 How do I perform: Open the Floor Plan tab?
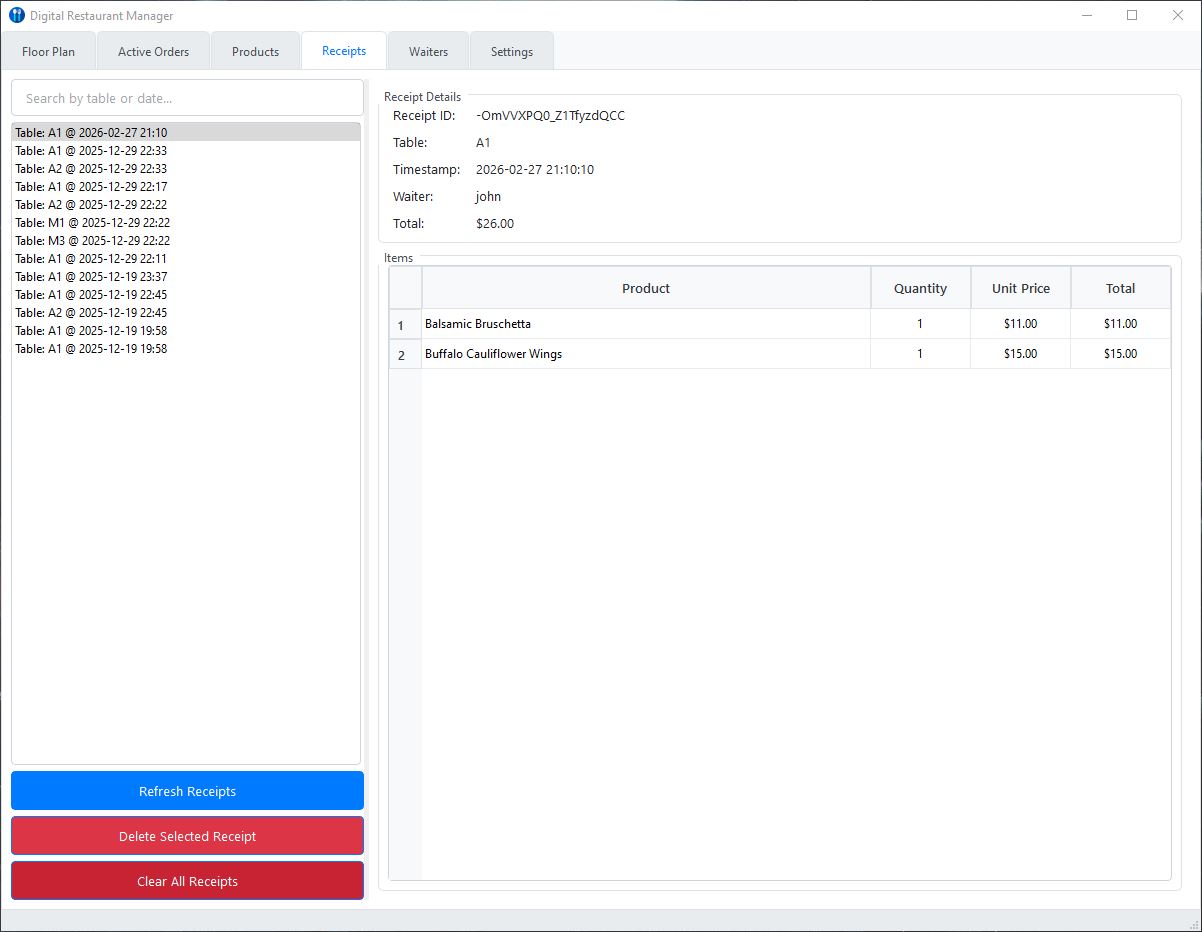48,52
